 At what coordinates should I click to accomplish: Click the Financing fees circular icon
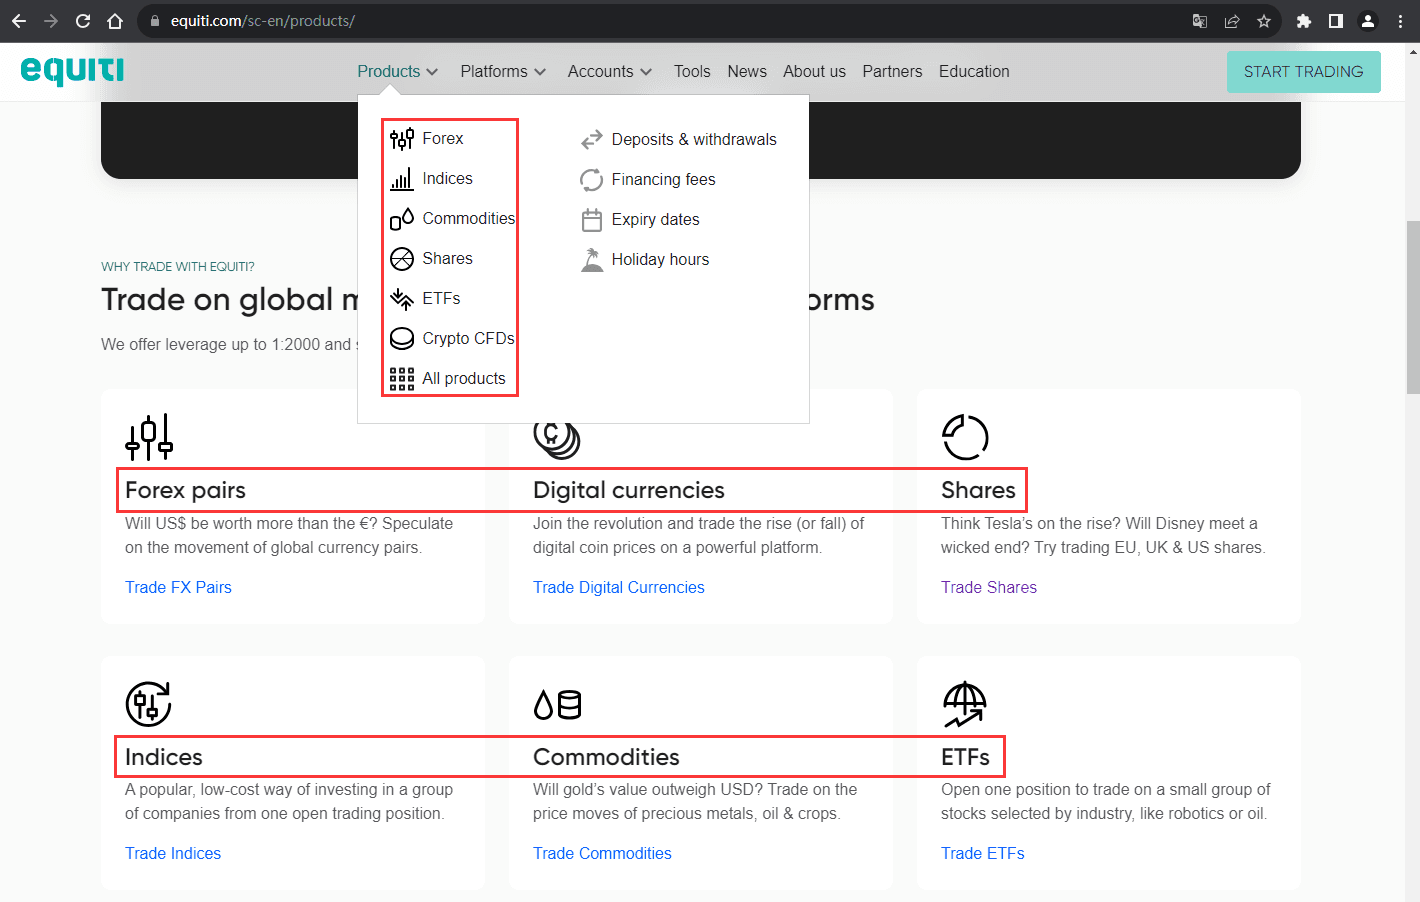tap(592, 180)
